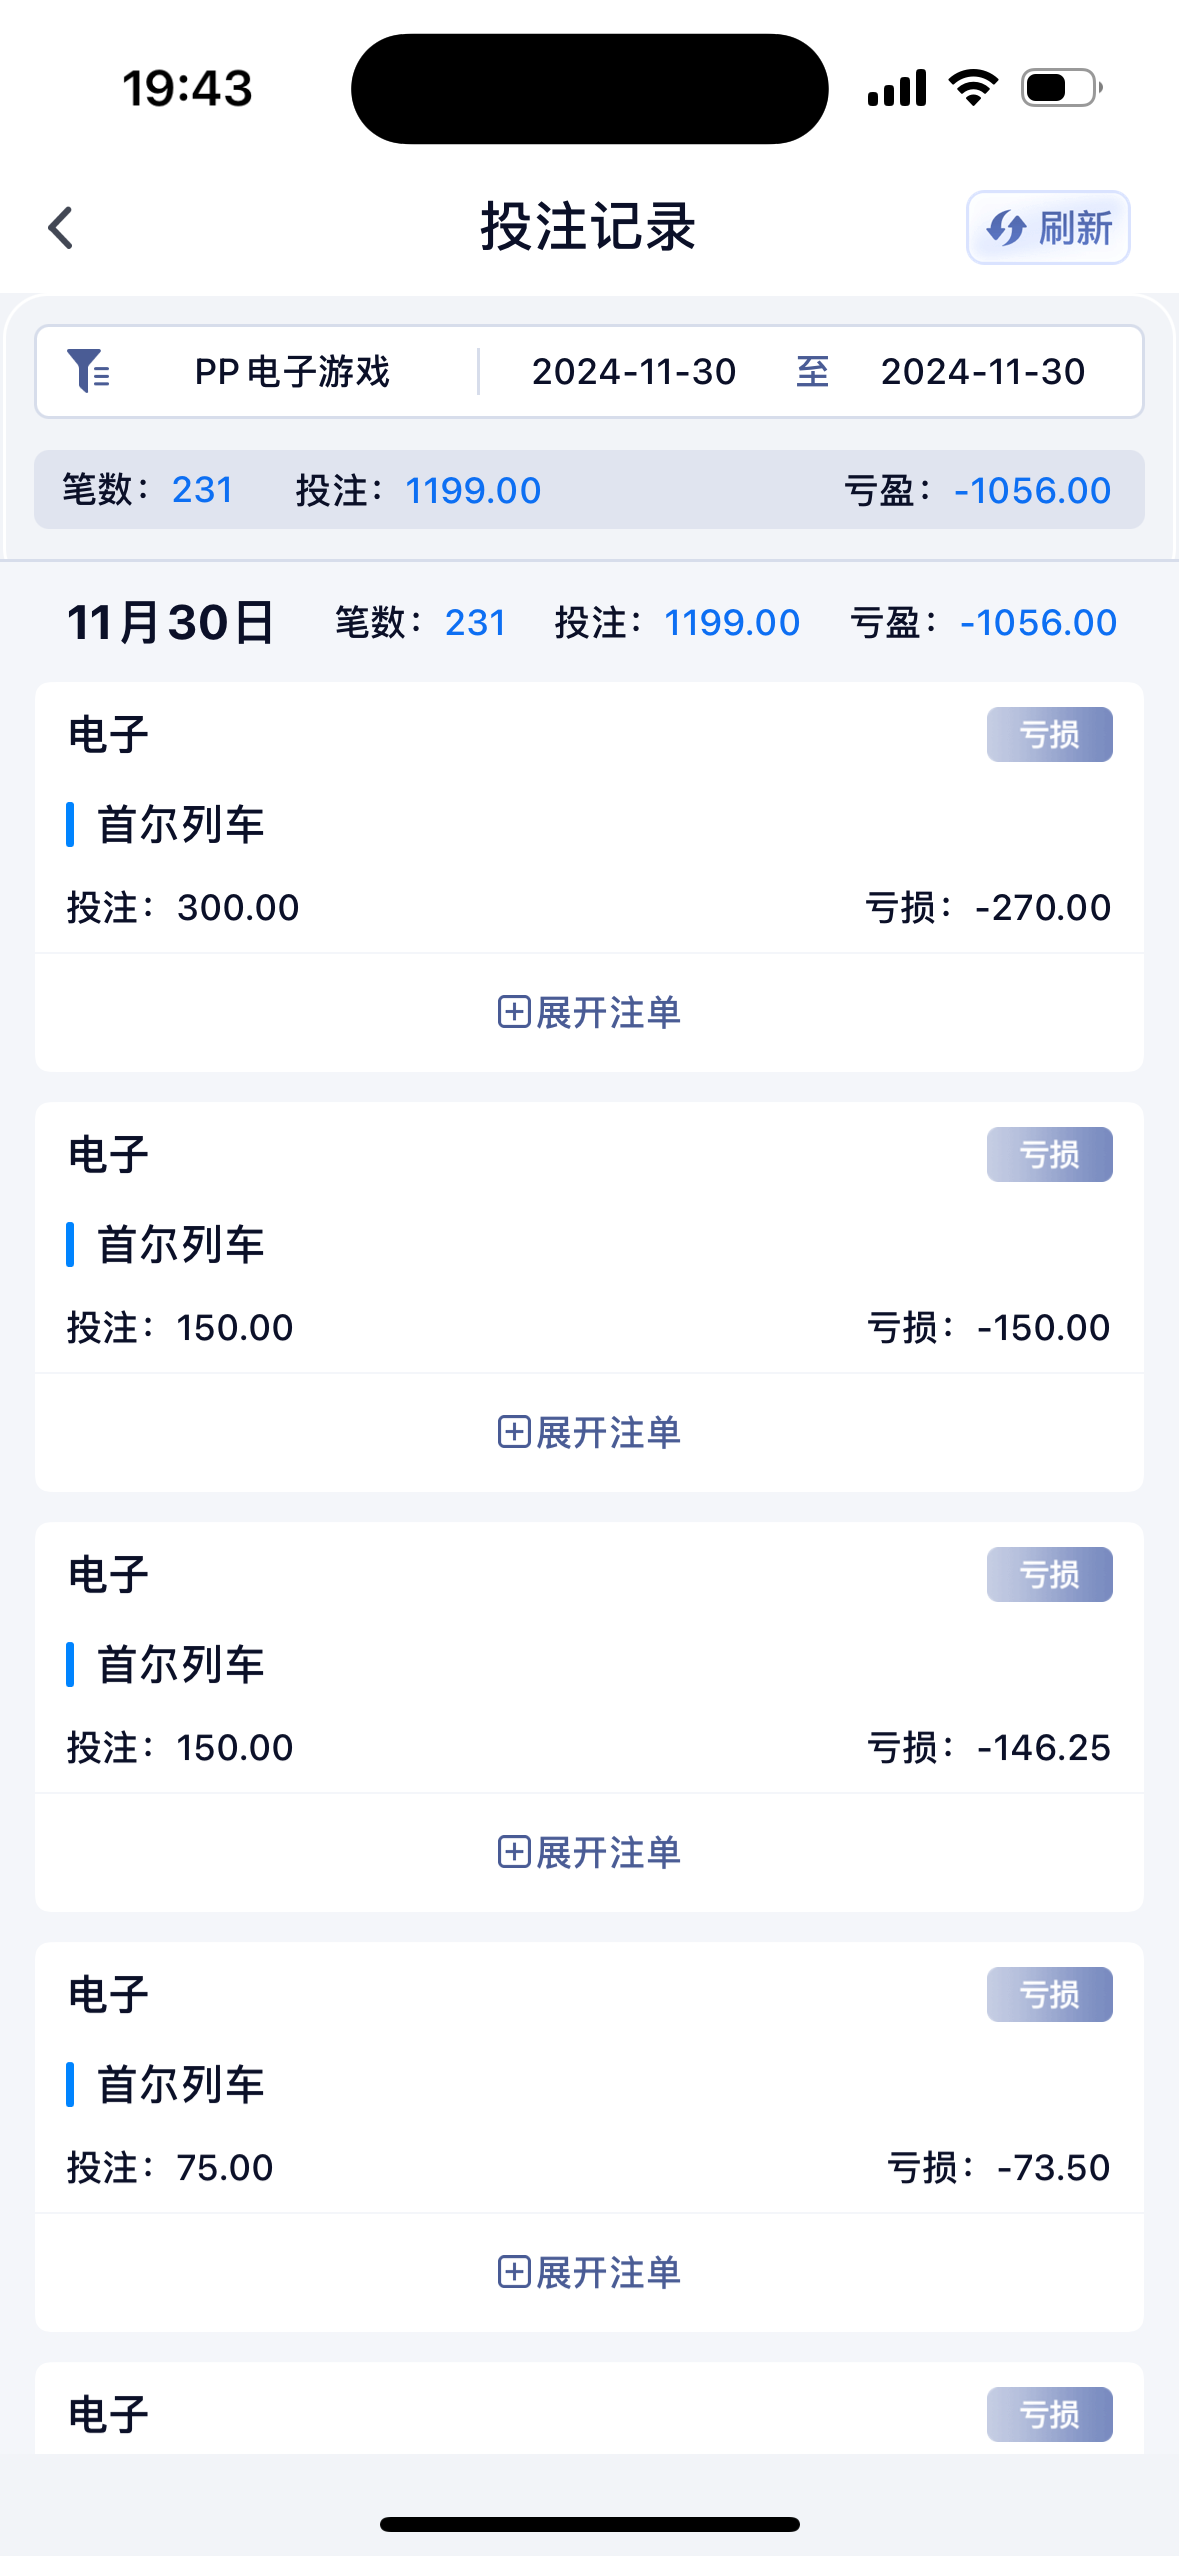Tap the 11月30日 date header

170,622
